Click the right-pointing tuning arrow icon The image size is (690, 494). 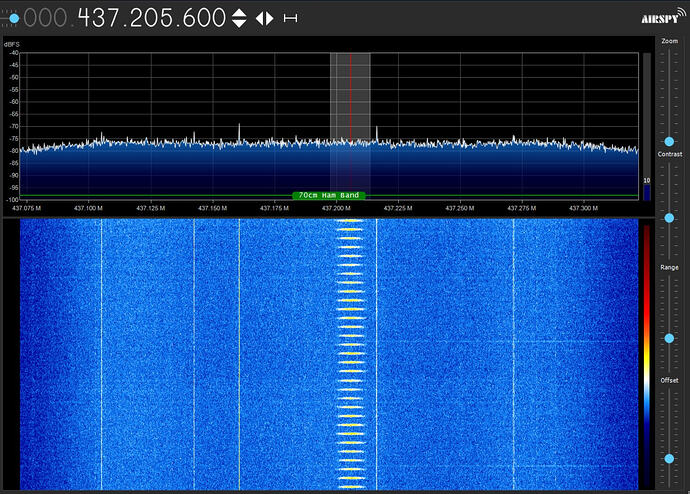coord(269,18)
